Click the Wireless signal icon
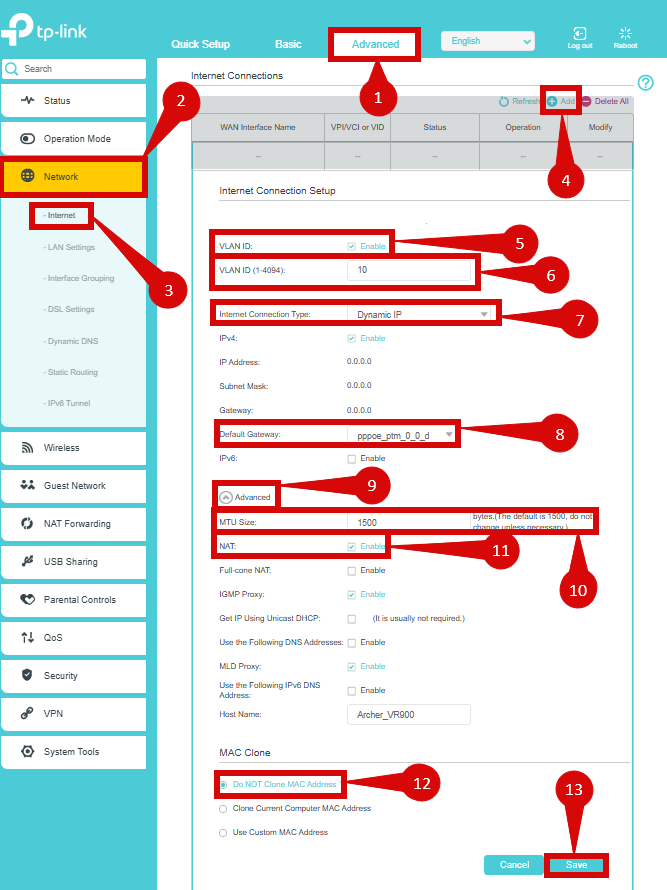The height and width of the screenshot is (890, 667). click(x=27, y=448)
